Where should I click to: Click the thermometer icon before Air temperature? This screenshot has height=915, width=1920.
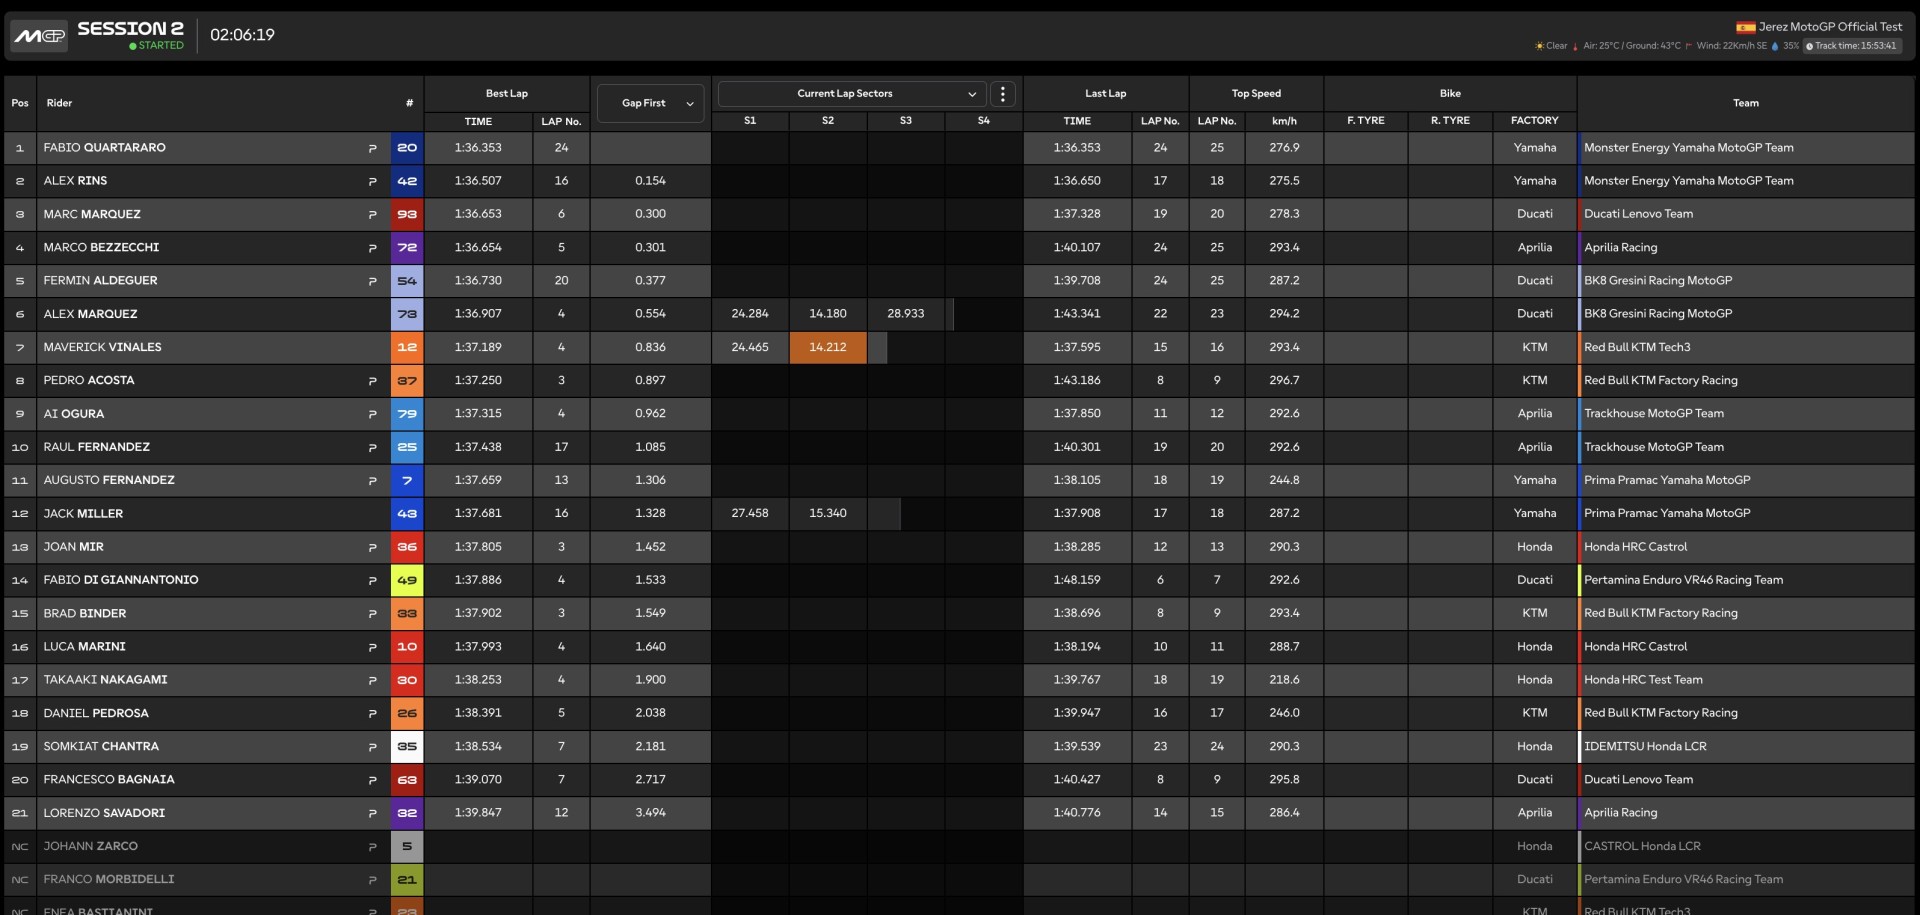tap(1575, 46)
